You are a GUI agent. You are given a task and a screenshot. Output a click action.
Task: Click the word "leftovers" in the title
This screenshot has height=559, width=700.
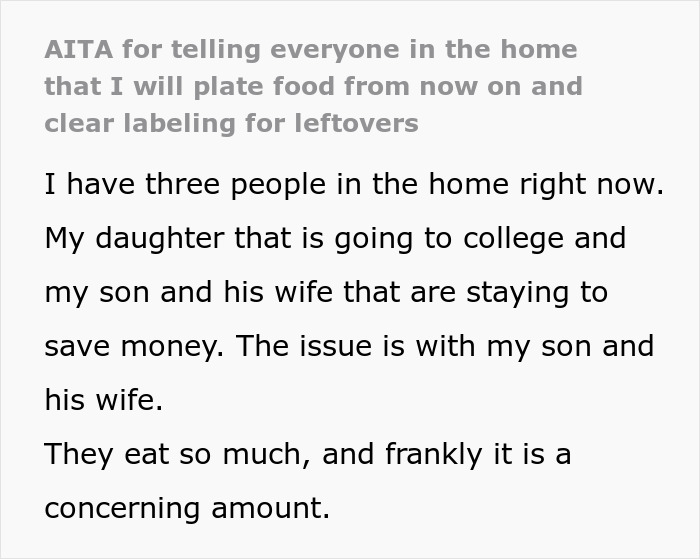click(355, 123)
